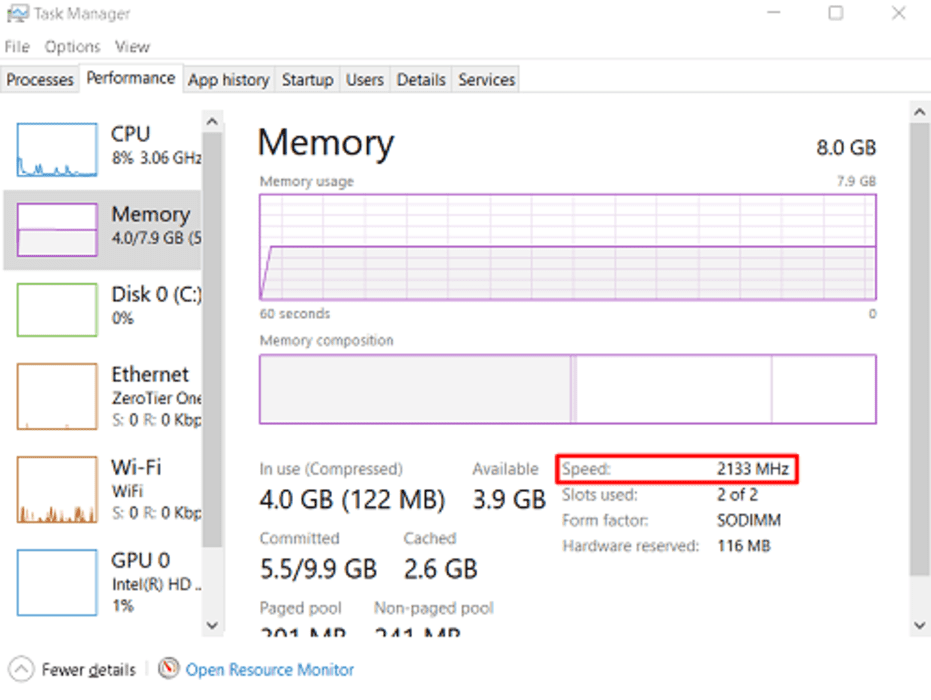The width and height of the screenshot is (931, 700).
Task: Open Resource Monitor link
Action: tap(270, 669)
